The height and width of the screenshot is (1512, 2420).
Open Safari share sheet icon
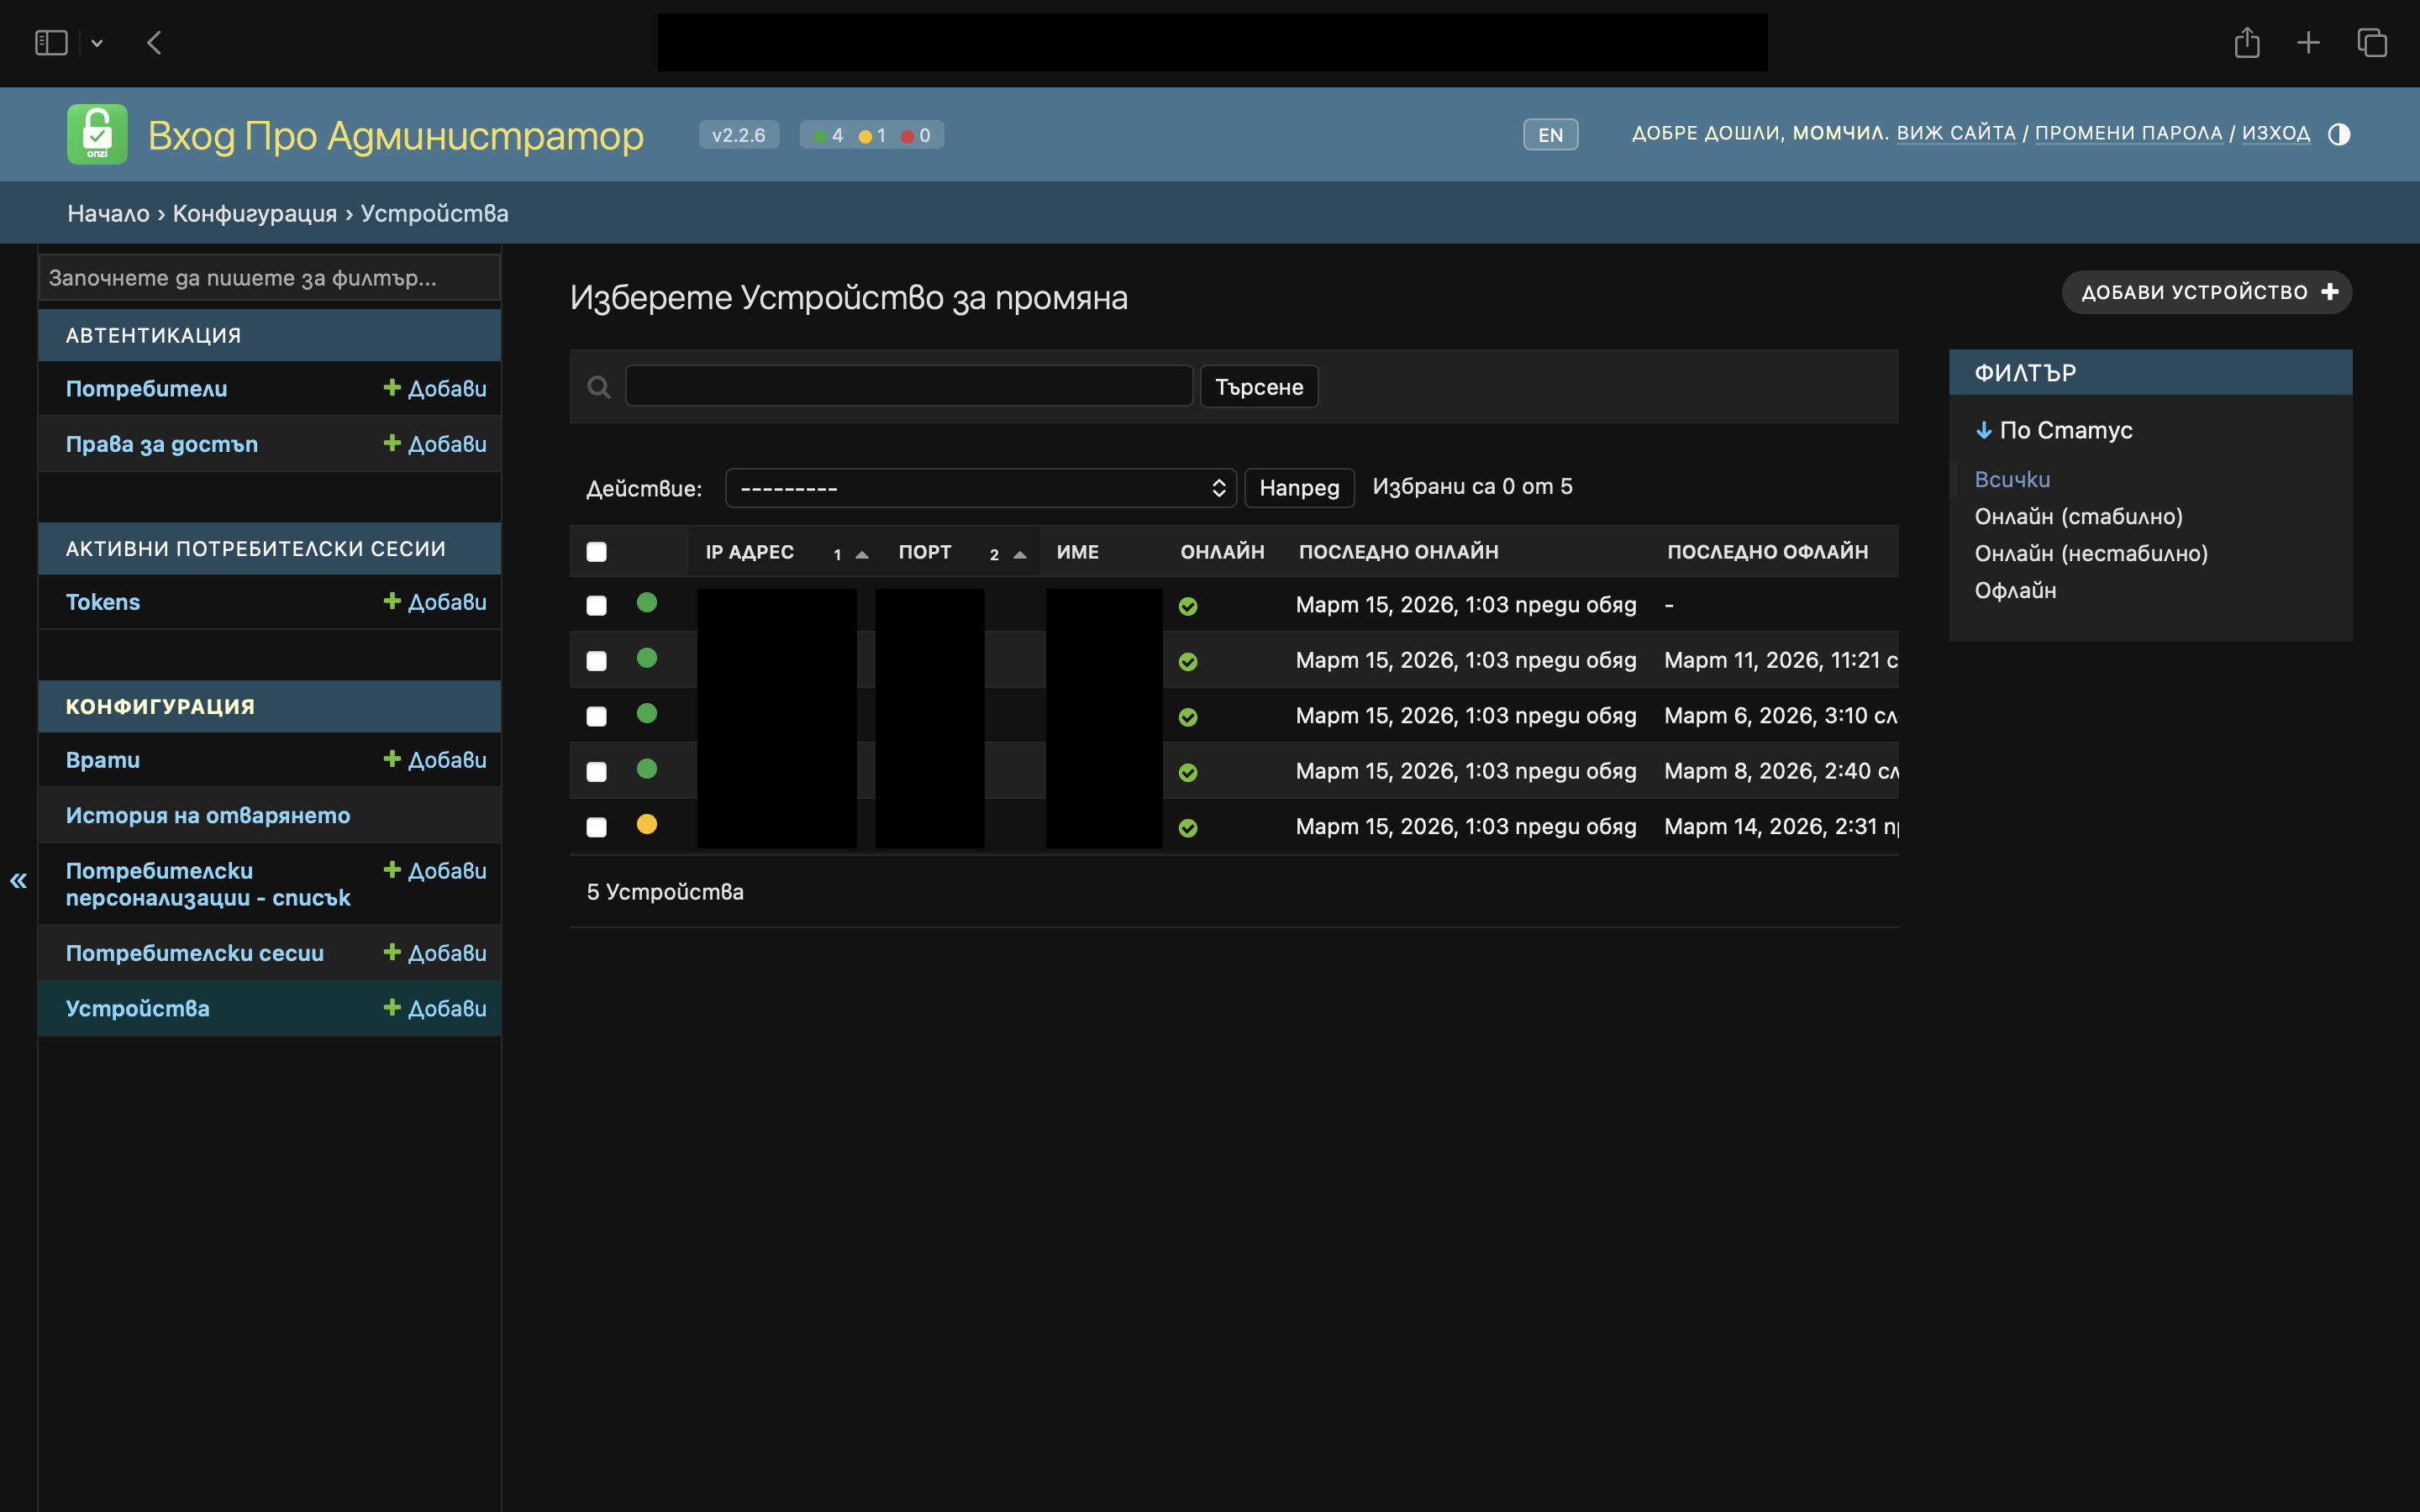[2248, 42]
